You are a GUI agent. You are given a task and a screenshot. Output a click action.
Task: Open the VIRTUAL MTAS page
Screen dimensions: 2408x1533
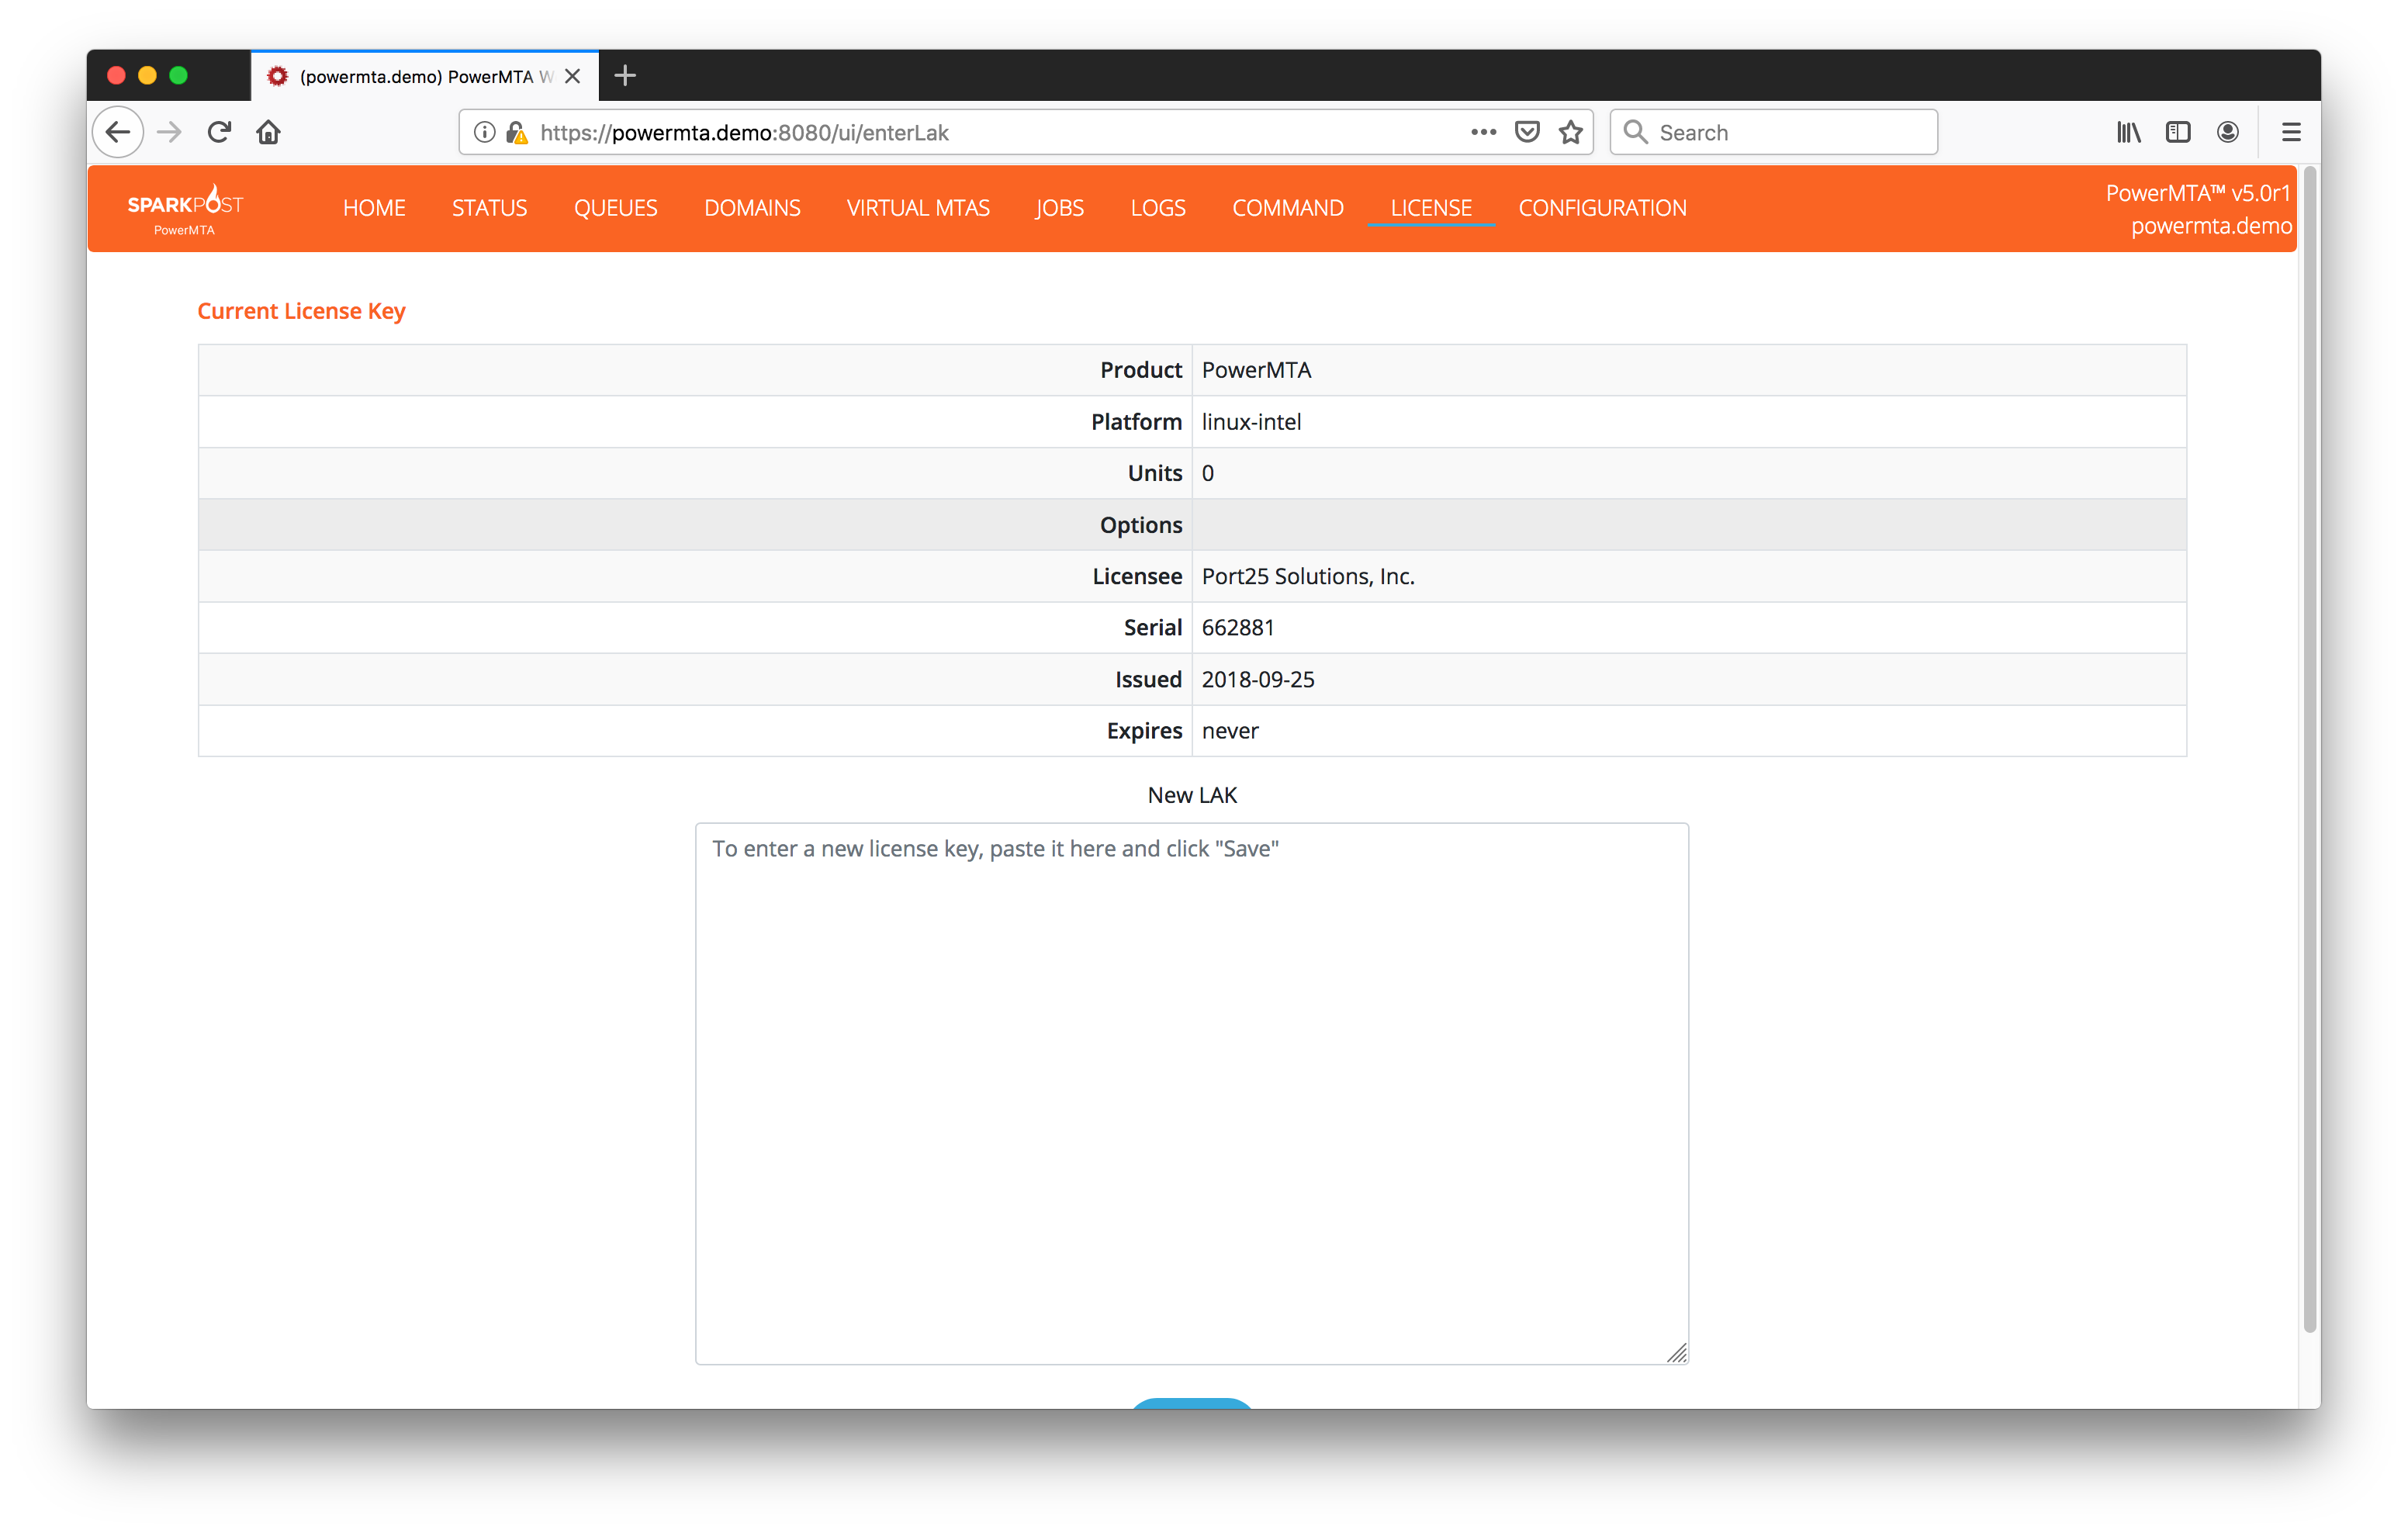coord(917,208)
